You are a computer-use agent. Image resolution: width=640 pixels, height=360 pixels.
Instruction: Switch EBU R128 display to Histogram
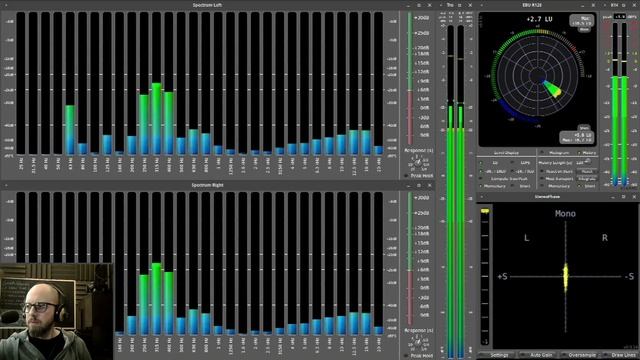pyautogui.click(x=556, y=153)
